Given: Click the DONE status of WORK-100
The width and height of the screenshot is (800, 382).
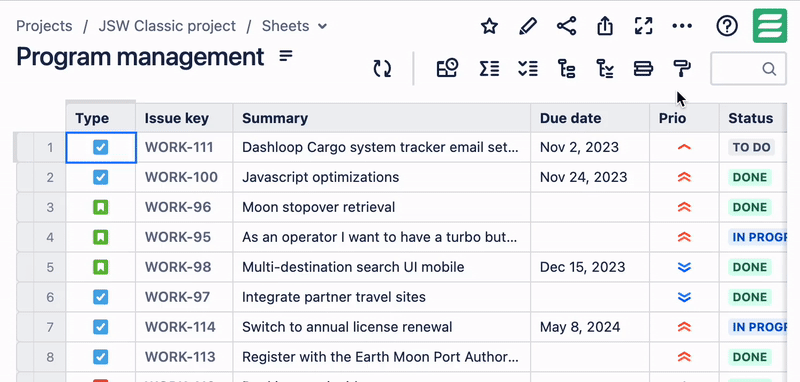Looking at the screenshot, I should [749, 177].
